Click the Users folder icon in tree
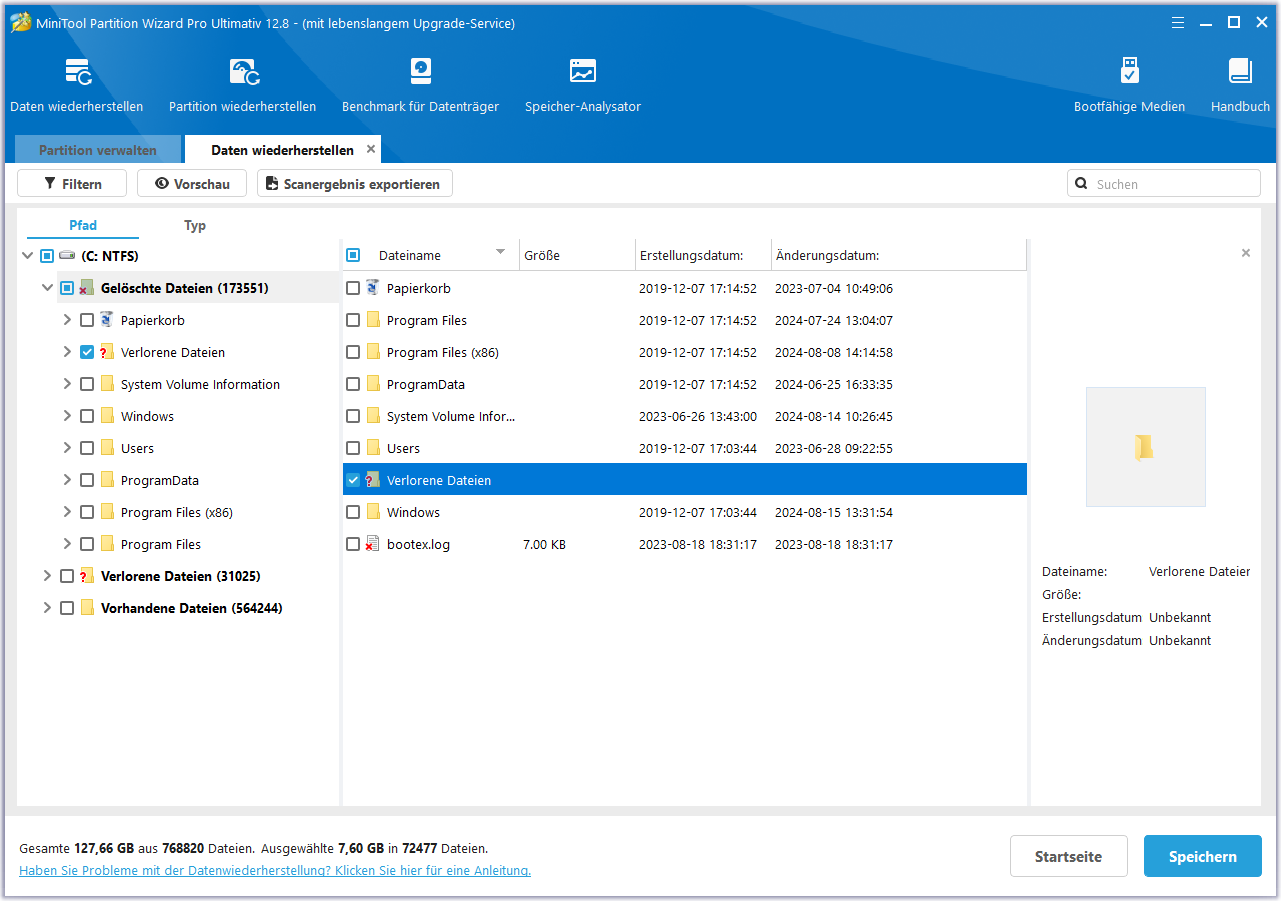The height and width of the screenshot is (901, 1281). (x=107, y=448)
